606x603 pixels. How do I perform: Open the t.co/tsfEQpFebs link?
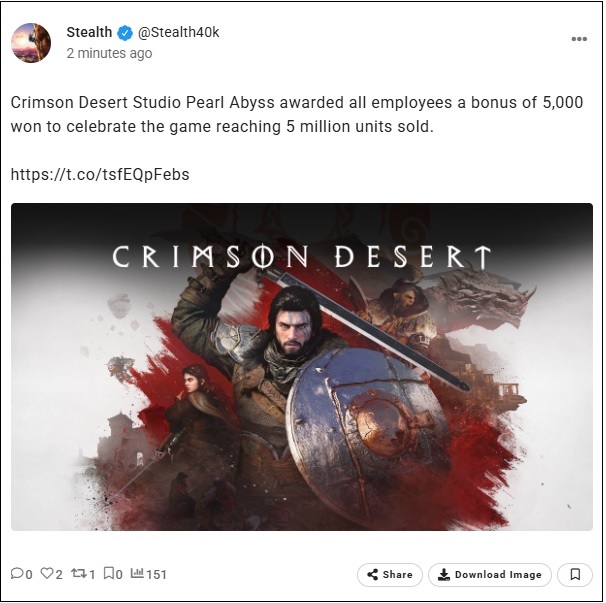[100, 174]
